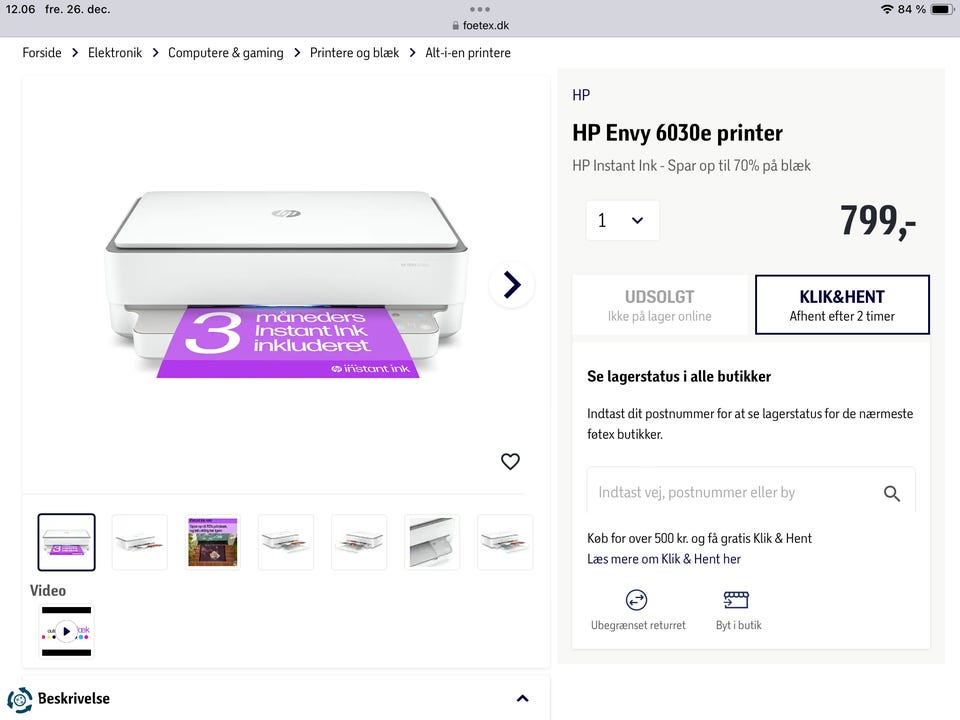
Task: Click the search magnifier in postcode field
Action: (x=892, y=493)
